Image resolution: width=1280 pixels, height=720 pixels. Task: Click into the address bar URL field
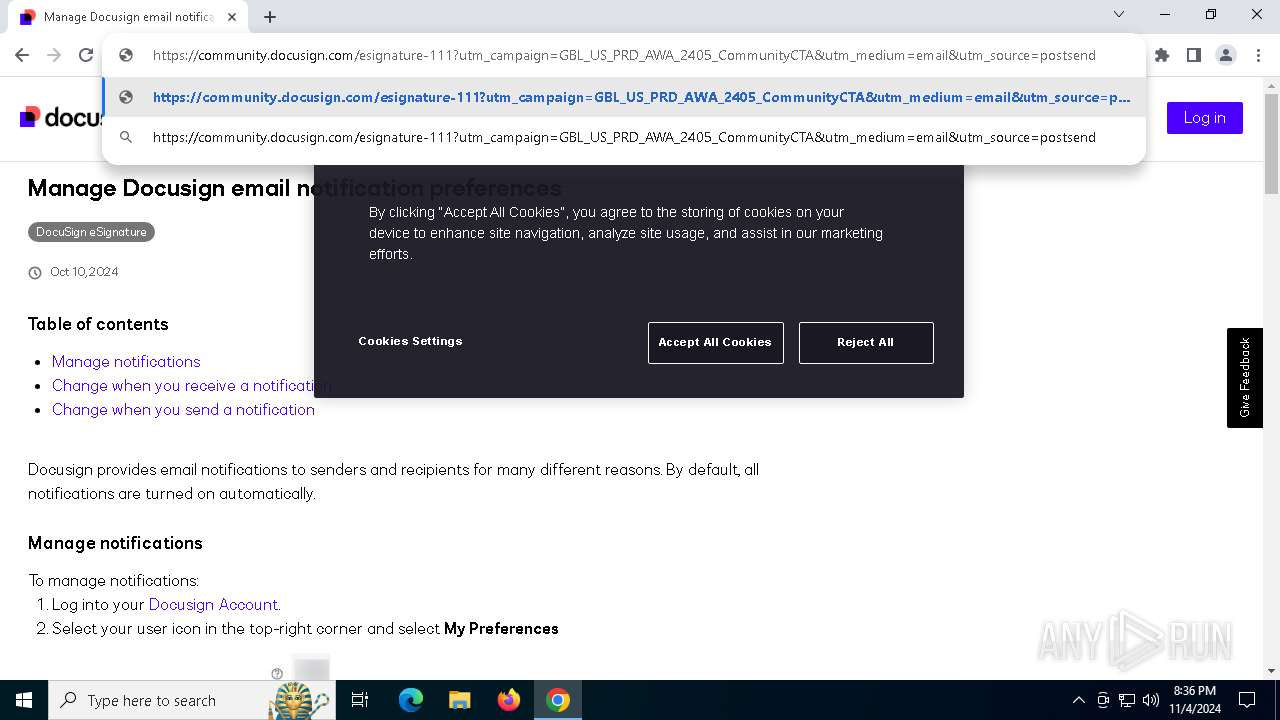click(624, 55)
